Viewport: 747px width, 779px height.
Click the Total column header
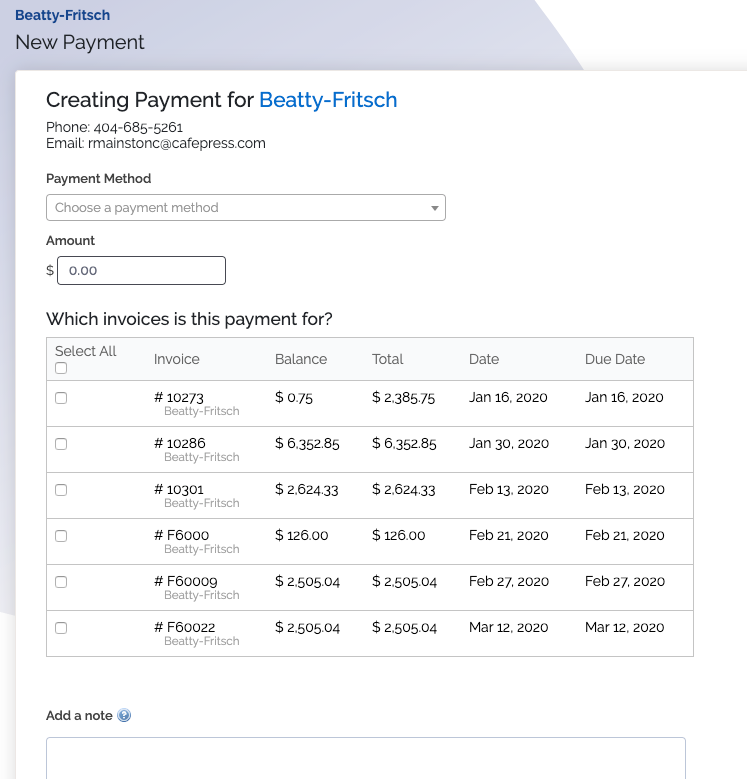coord(388,359)
